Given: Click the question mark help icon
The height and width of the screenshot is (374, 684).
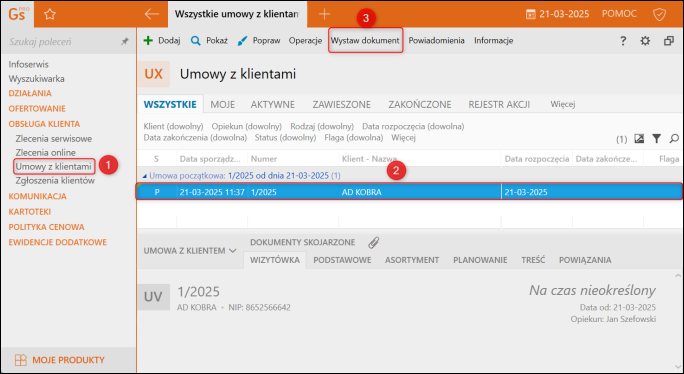Looking at the screenshot, I should point(623,41).
